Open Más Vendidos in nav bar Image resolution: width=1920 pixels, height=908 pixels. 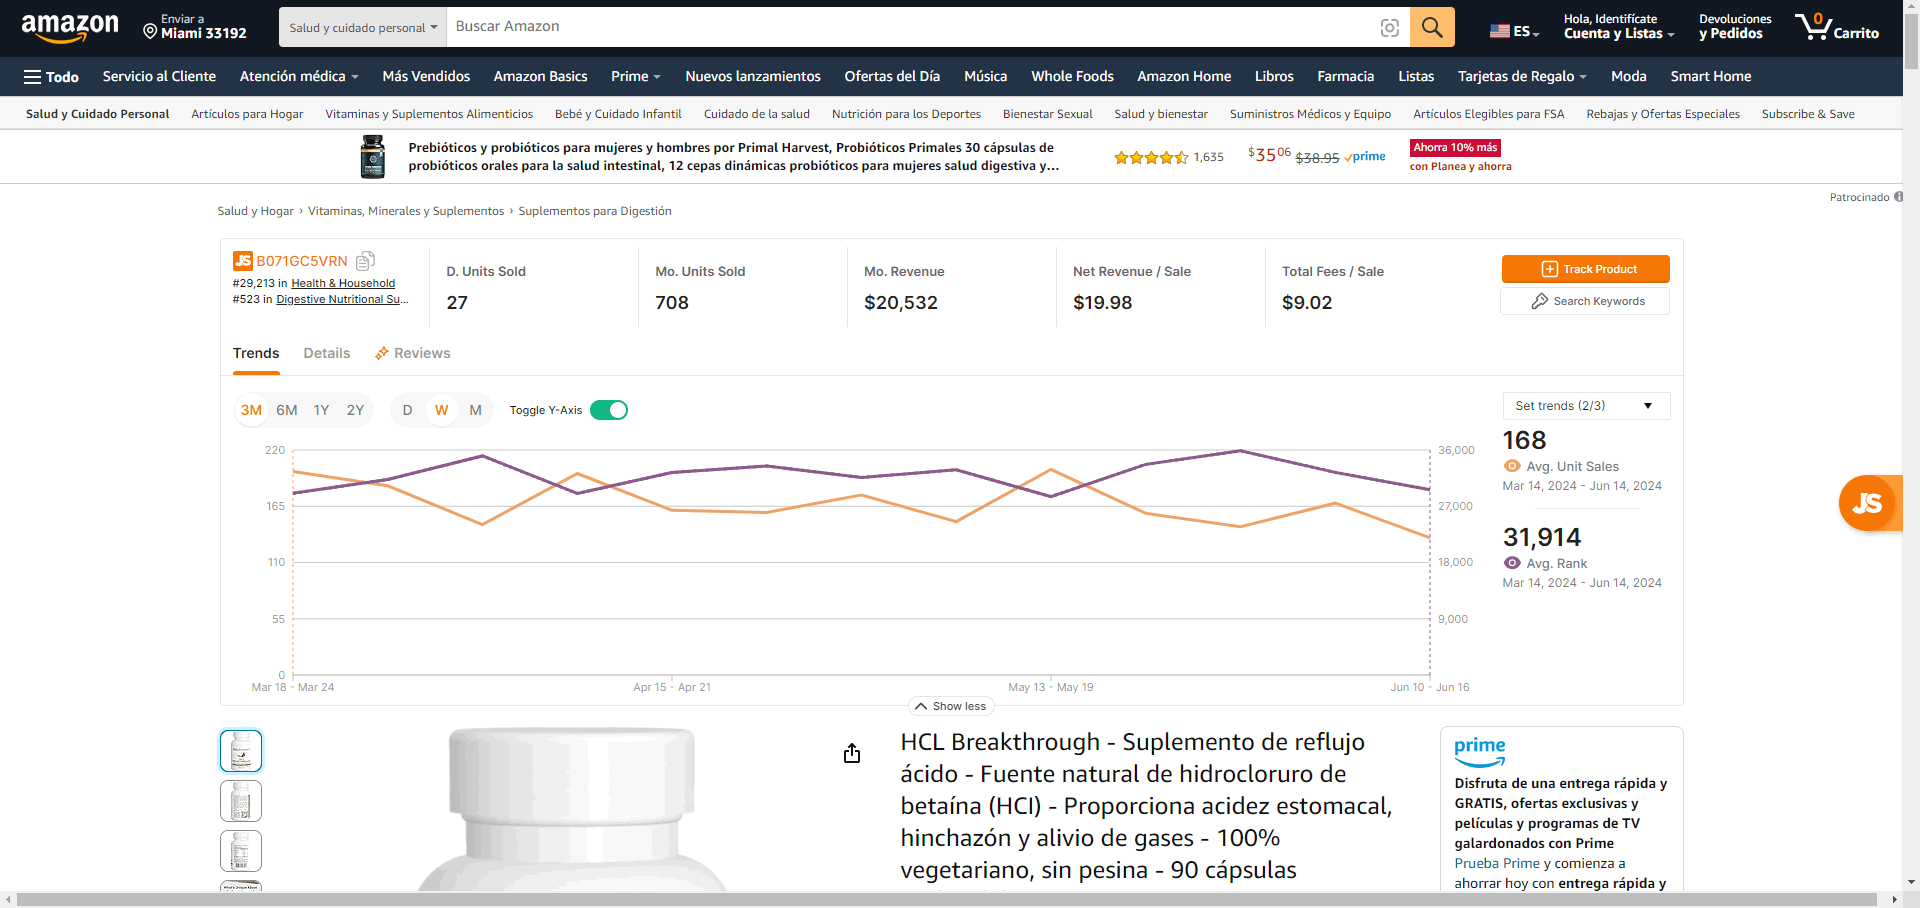tap(426, 77)
